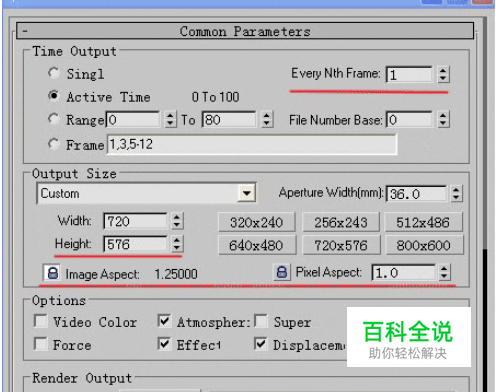This screenshot has width=496, height=392.
Task: Apply the 512x486 preset size
Action: 423,222
